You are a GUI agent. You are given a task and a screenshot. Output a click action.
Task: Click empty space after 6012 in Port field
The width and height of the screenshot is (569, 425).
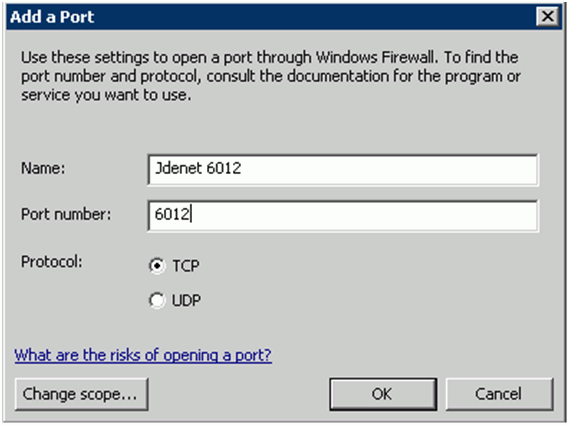363,216
